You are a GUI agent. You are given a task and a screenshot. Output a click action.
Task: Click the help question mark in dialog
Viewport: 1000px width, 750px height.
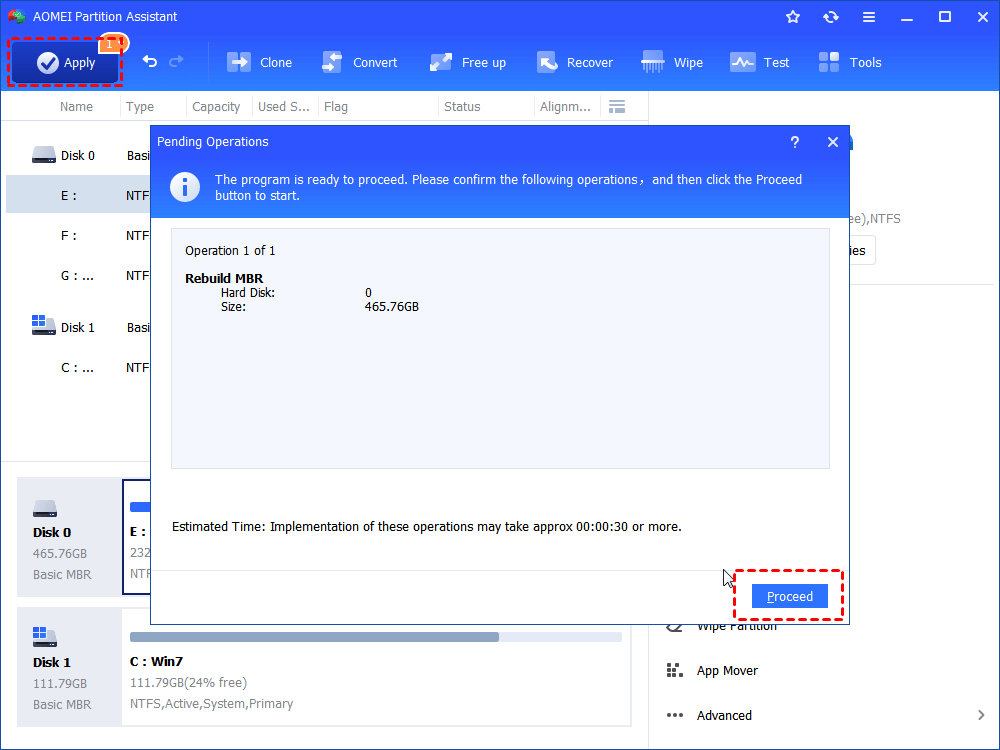click(x=795, y=142)
